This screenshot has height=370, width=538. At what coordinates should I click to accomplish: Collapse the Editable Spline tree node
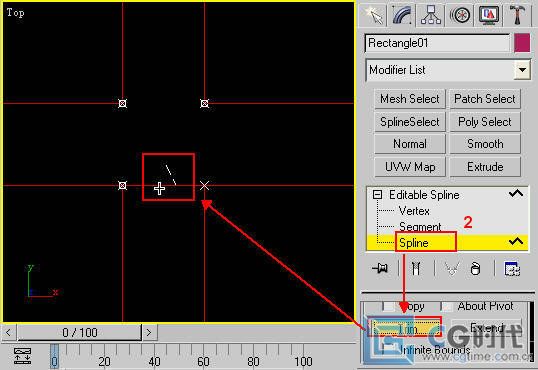[x=377, y=195]
